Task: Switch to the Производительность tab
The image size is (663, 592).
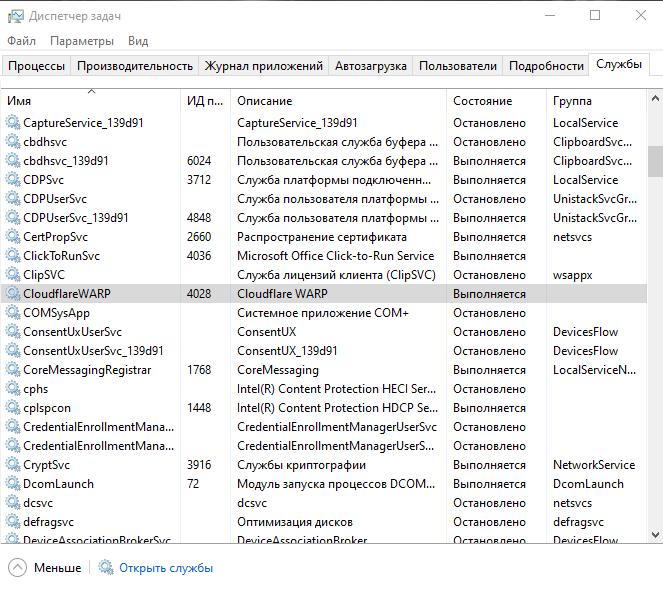Action: 135,66
